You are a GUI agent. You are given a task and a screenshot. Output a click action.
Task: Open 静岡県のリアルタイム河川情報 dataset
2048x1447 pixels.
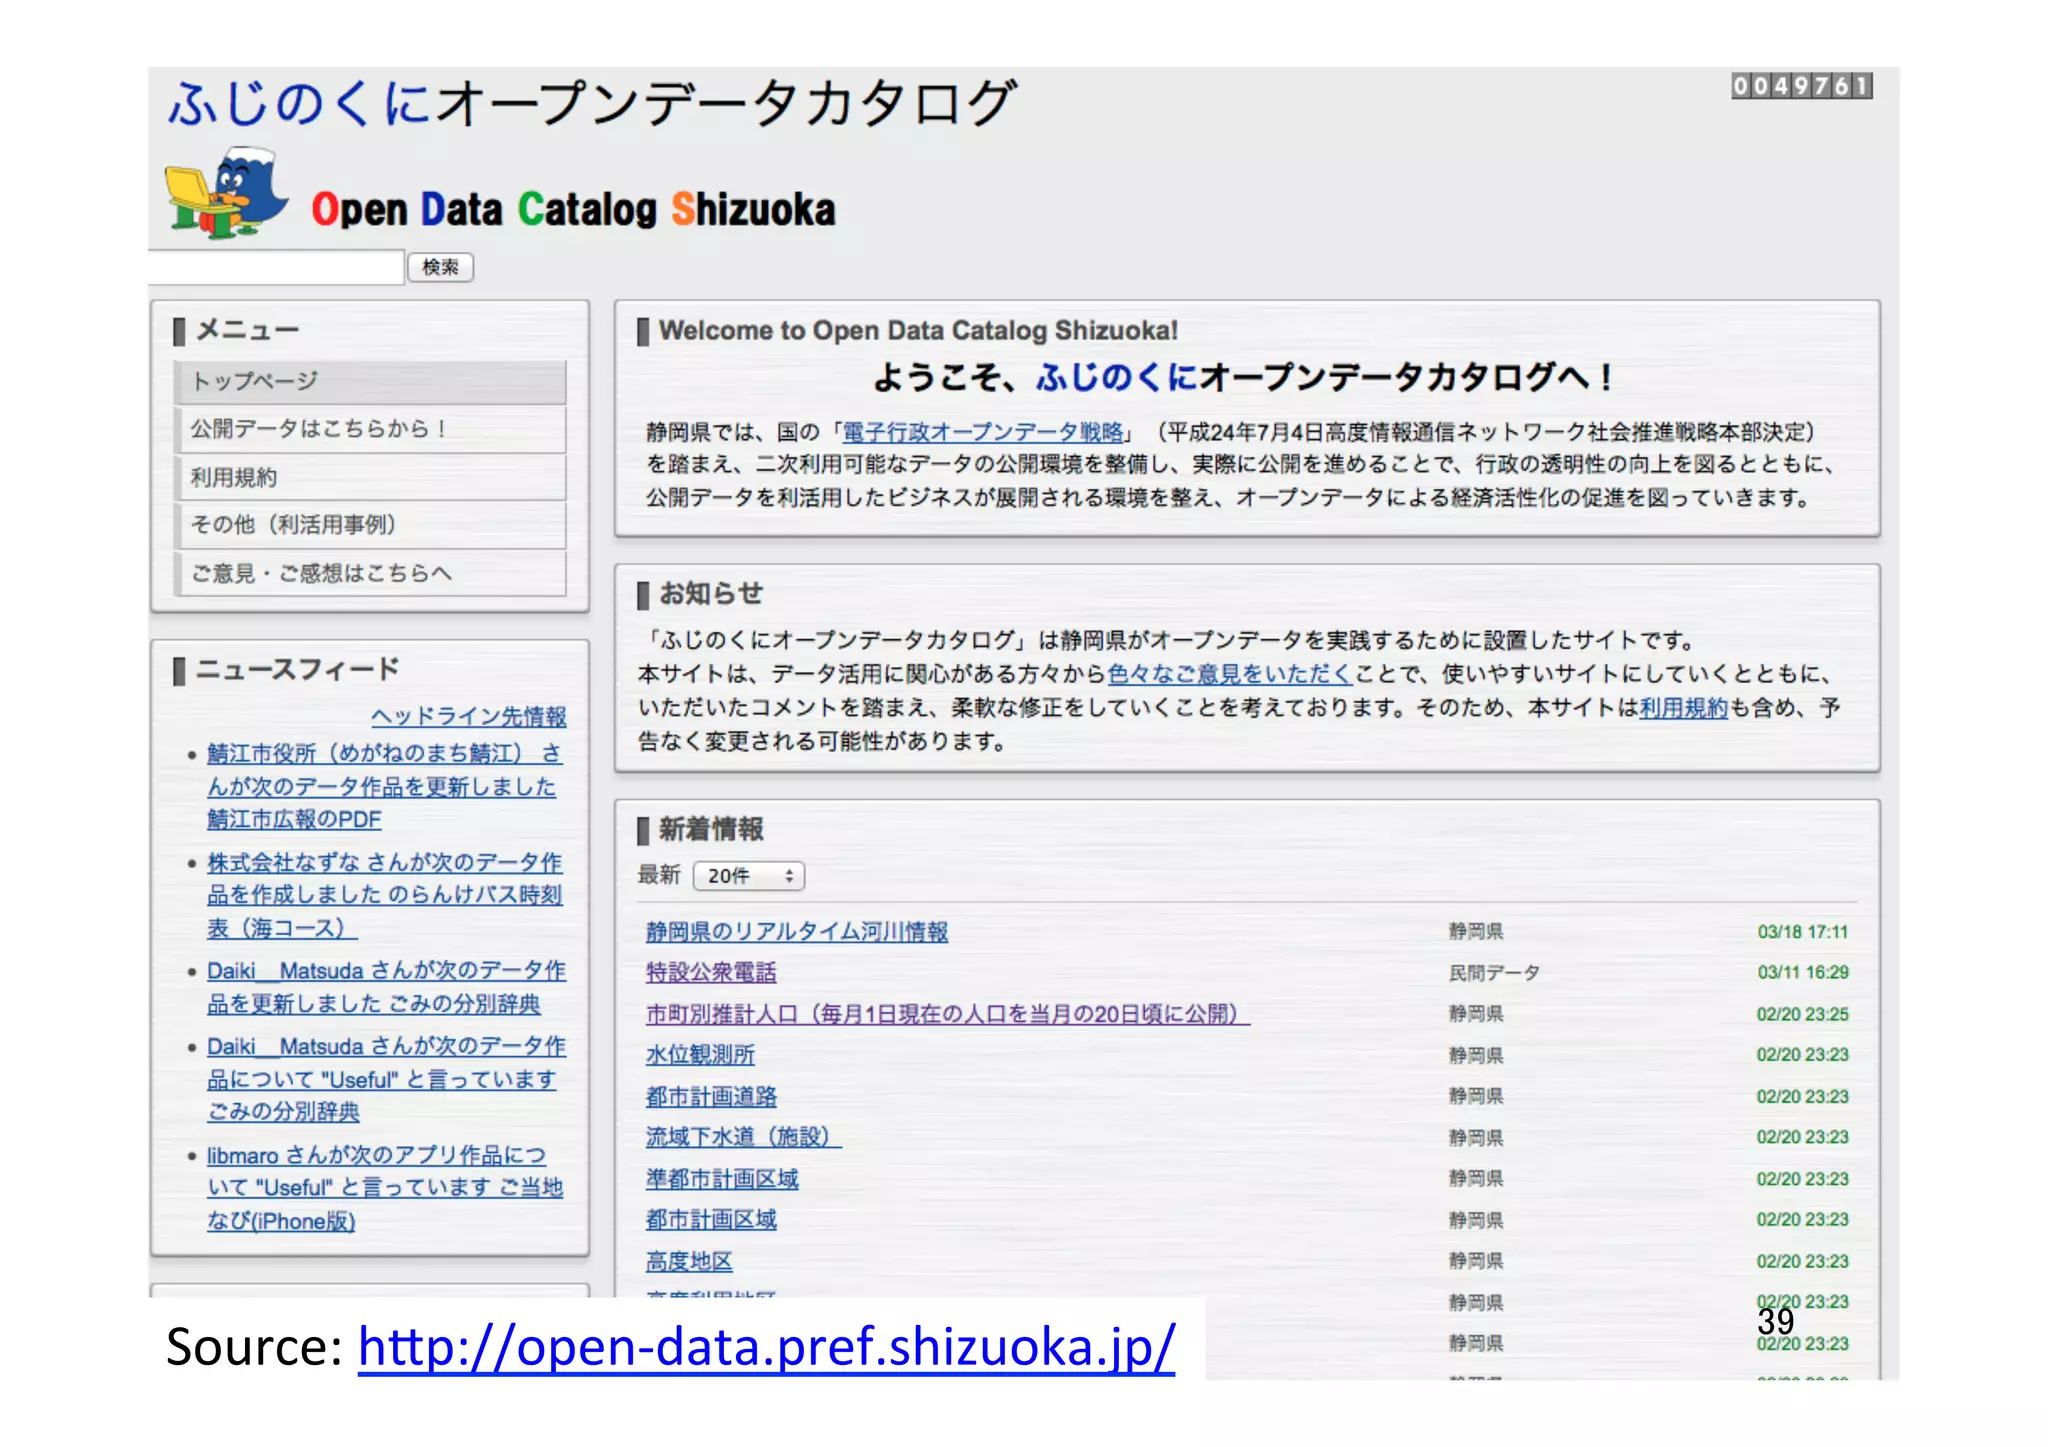click(x=796, y=932)
